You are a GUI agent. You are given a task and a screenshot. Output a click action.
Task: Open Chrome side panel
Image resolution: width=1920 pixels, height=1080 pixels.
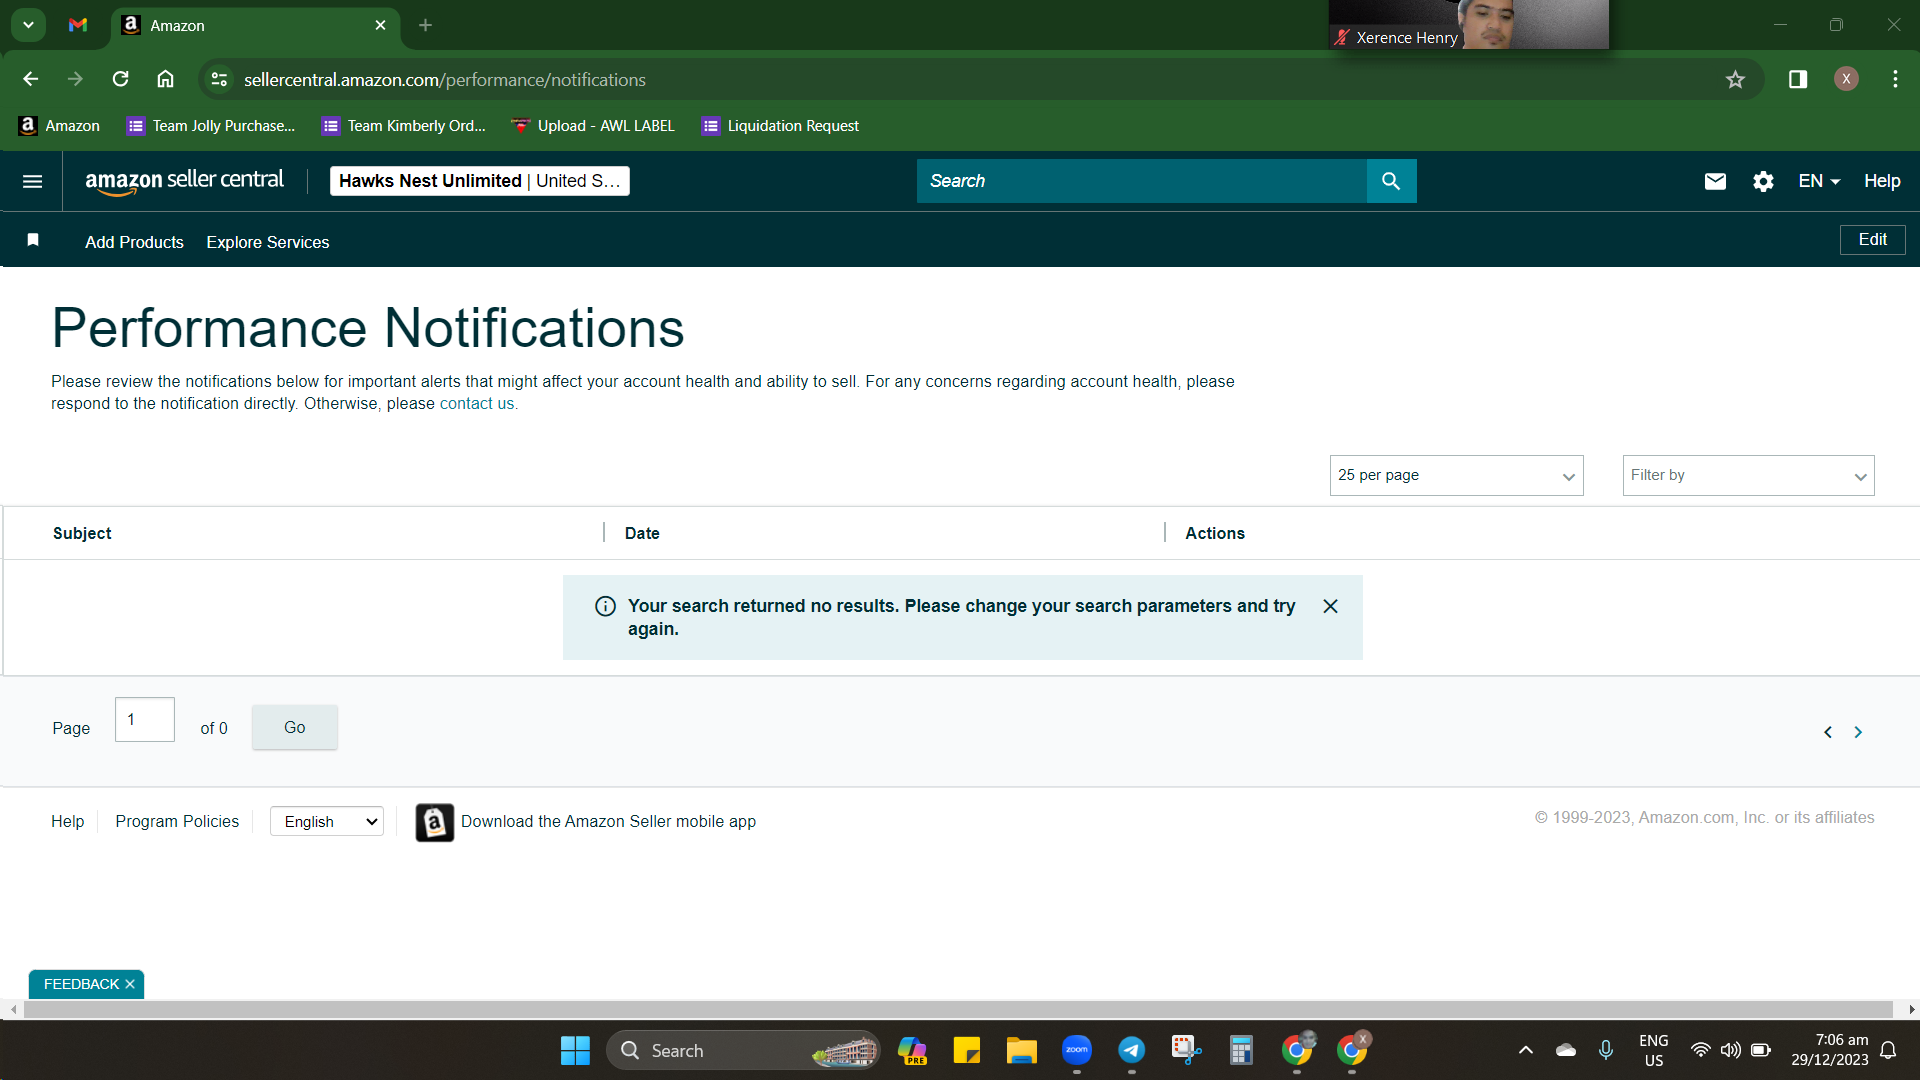(1797, 79)
